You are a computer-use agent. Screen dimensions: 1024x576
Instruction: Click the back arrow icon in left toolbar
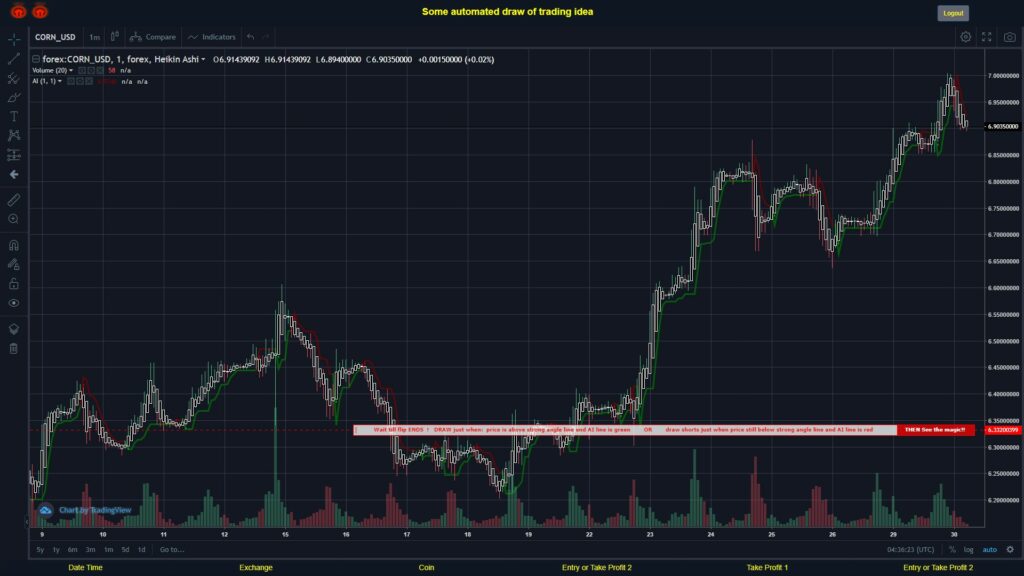(14, 174)
